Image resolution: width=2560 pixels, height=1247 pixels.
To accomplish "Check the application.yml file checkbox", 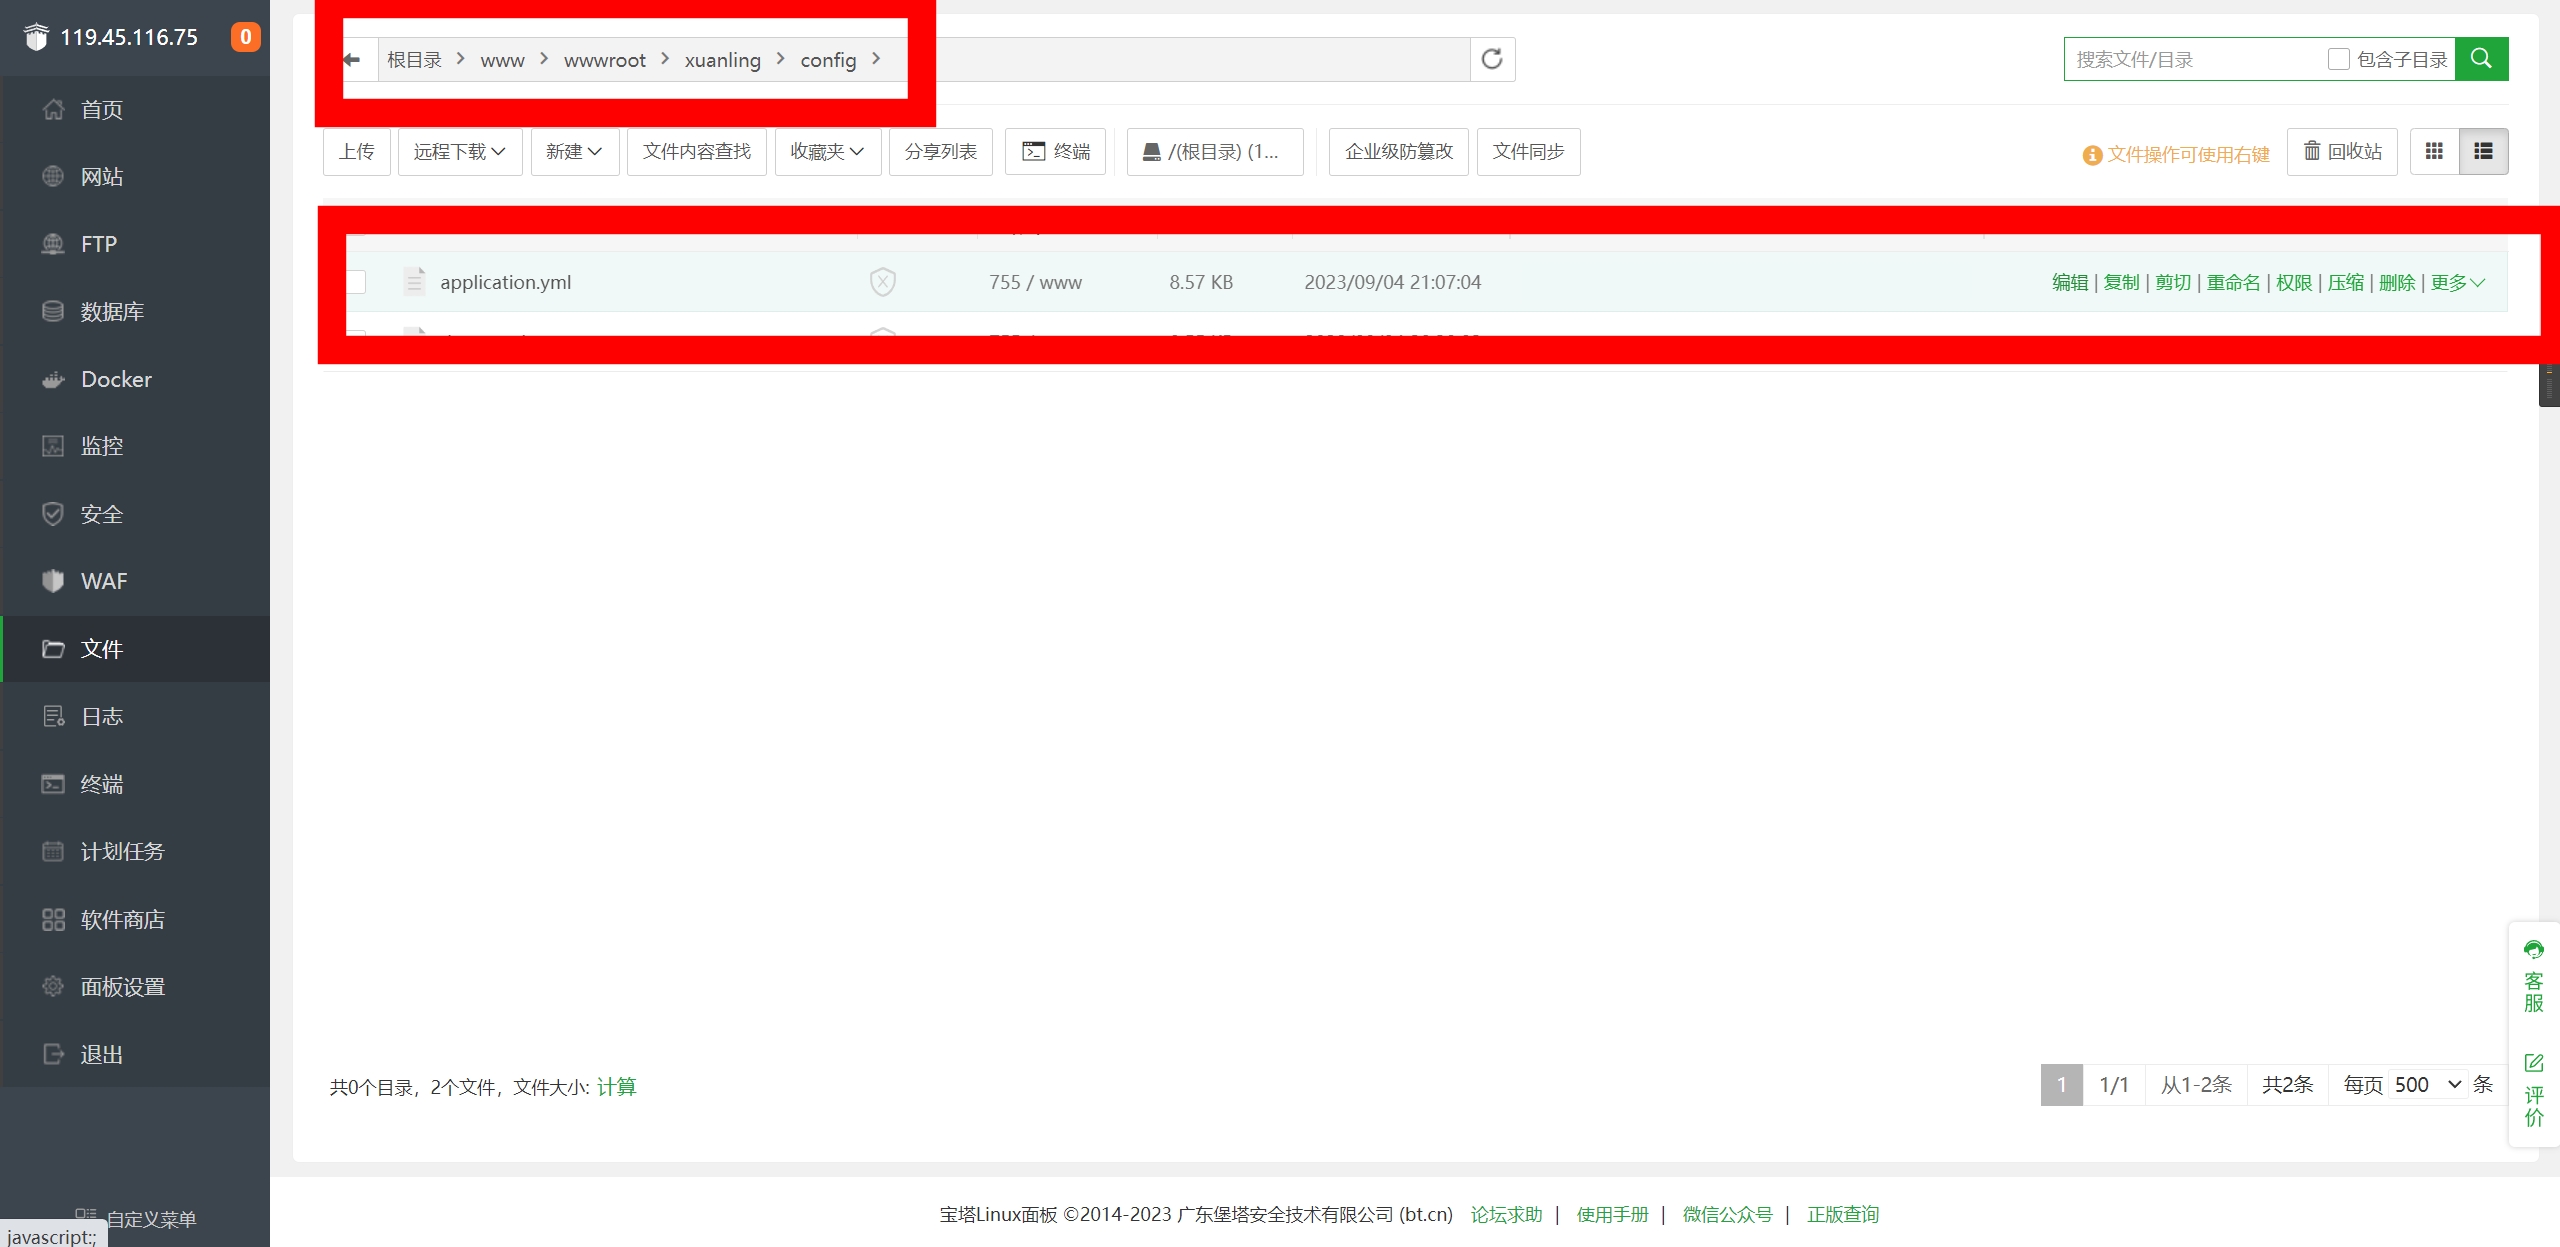I will [x=356, y=282].
